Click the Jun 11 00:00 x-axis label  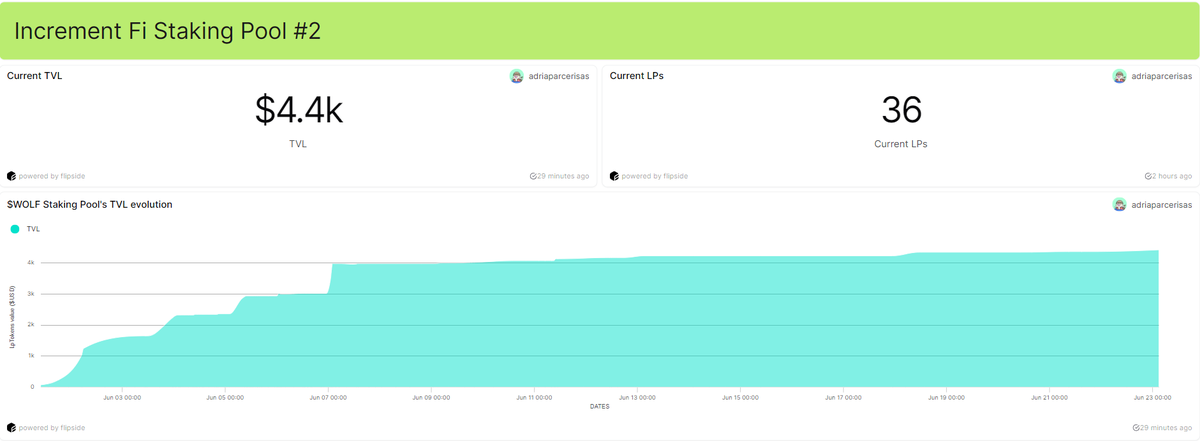(534, 397)
